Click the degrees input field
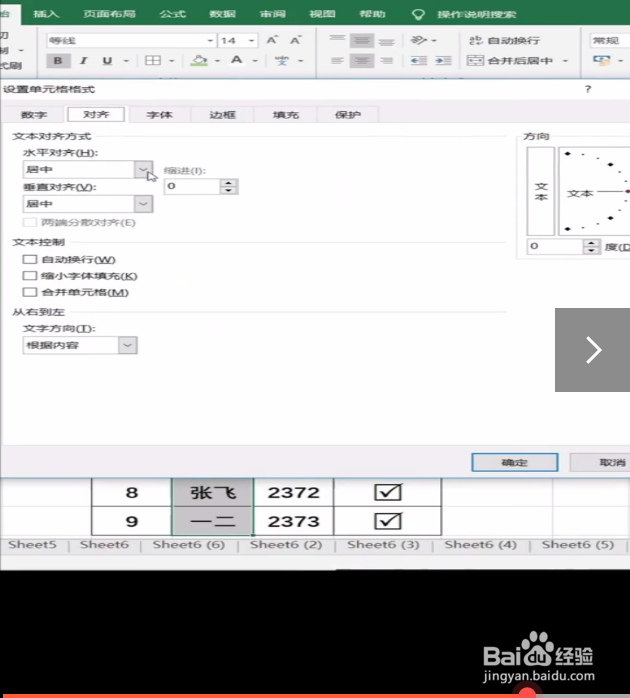Image resolution: width=630 pixels, height=698 pixels. (555, 246)
